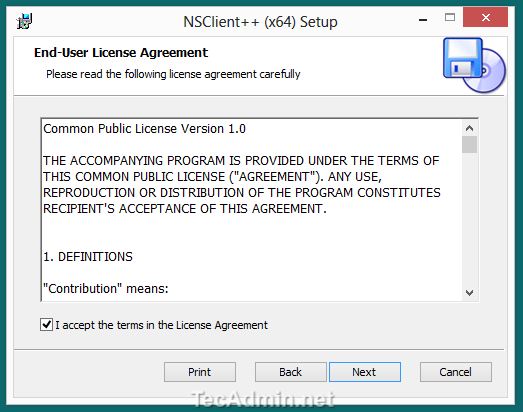
Task: Click Next to continue installation
Action: pyautogui.click(x=365, y=372)
